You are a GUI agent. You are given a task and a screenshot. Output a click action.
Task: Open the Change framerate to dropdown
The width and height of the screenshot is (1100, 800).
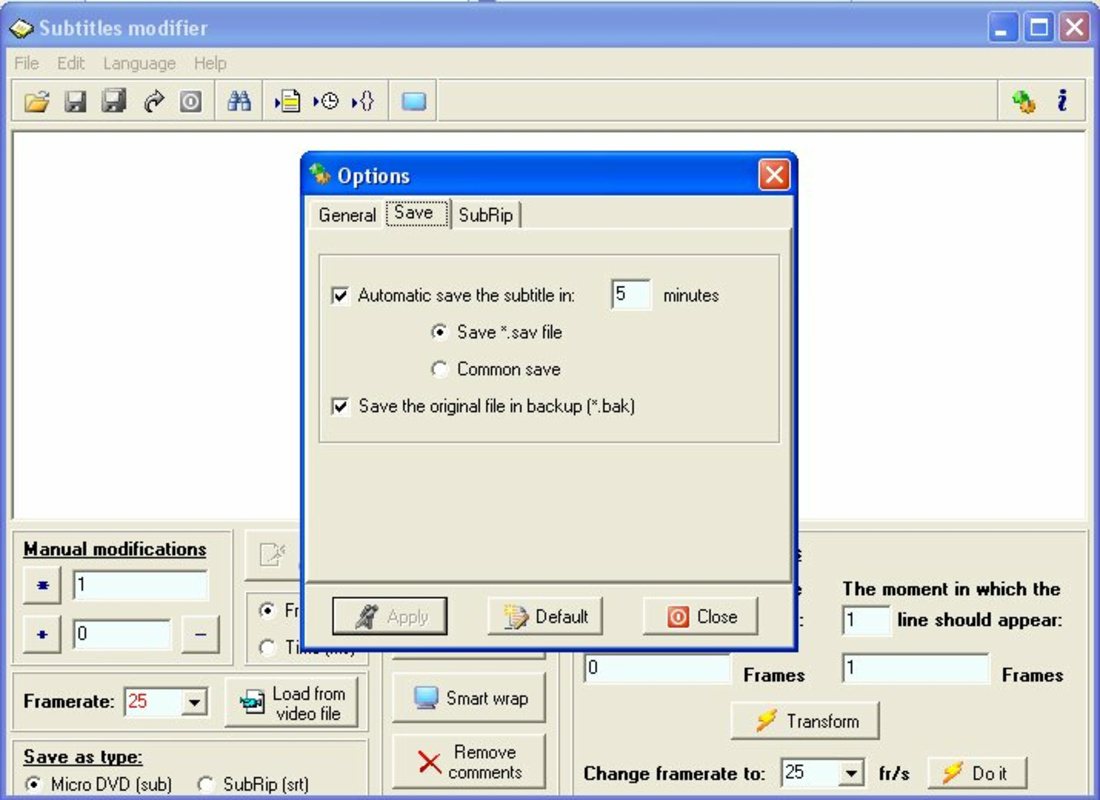coord(851,773)
